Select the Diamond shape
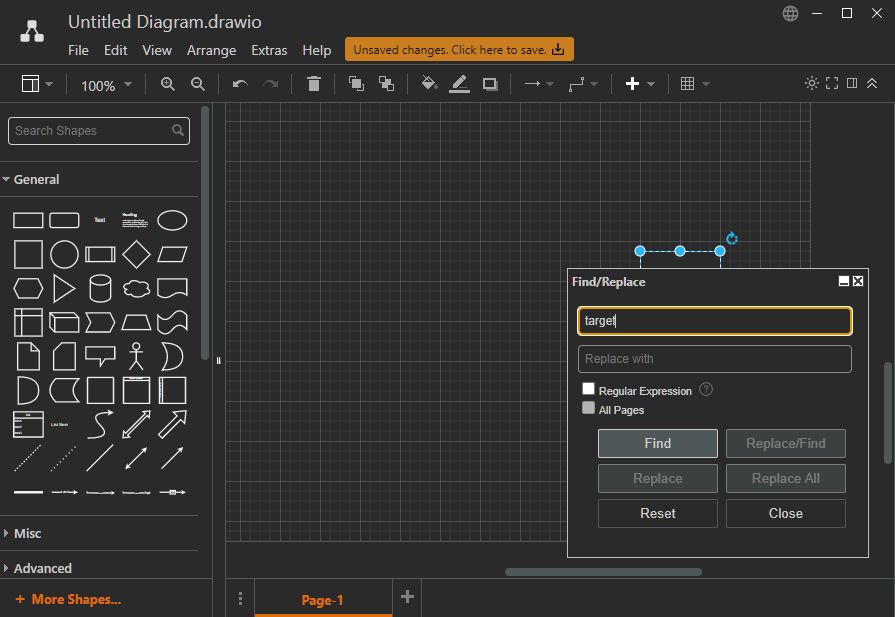The height and width of the screenshot is (617, 895). (x=136, y=254)
